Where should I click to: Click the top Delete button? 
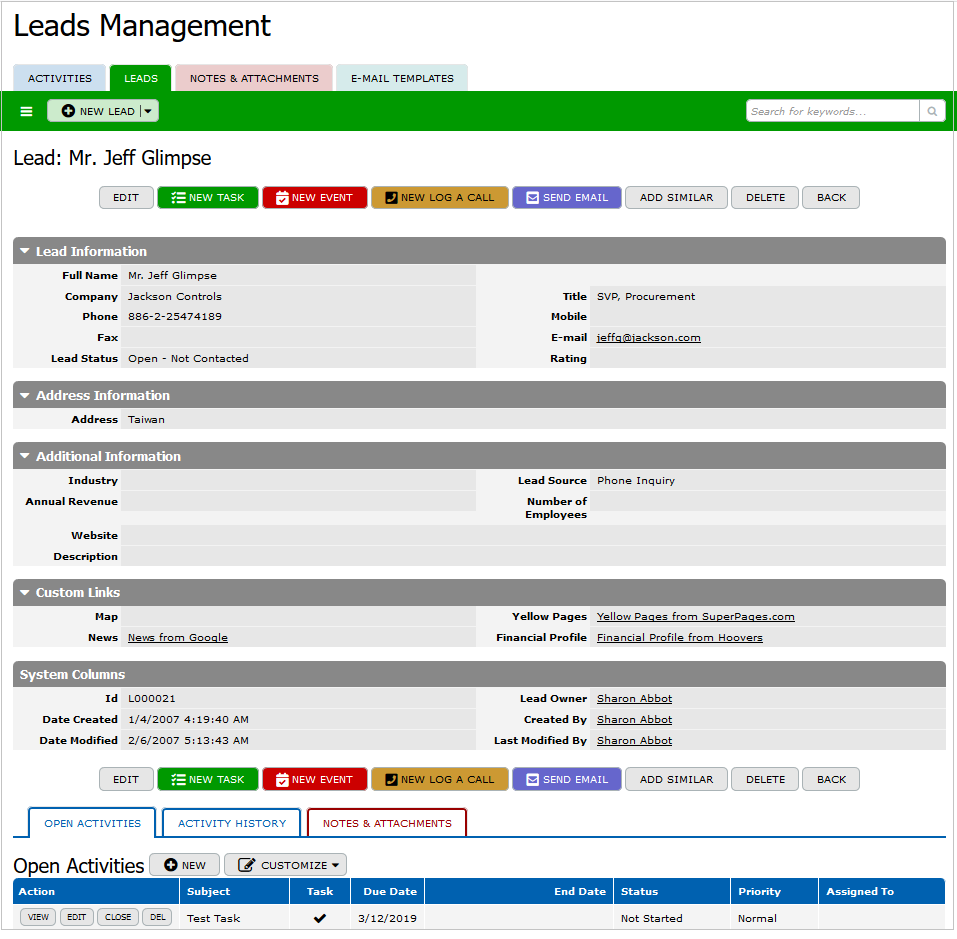765,198
